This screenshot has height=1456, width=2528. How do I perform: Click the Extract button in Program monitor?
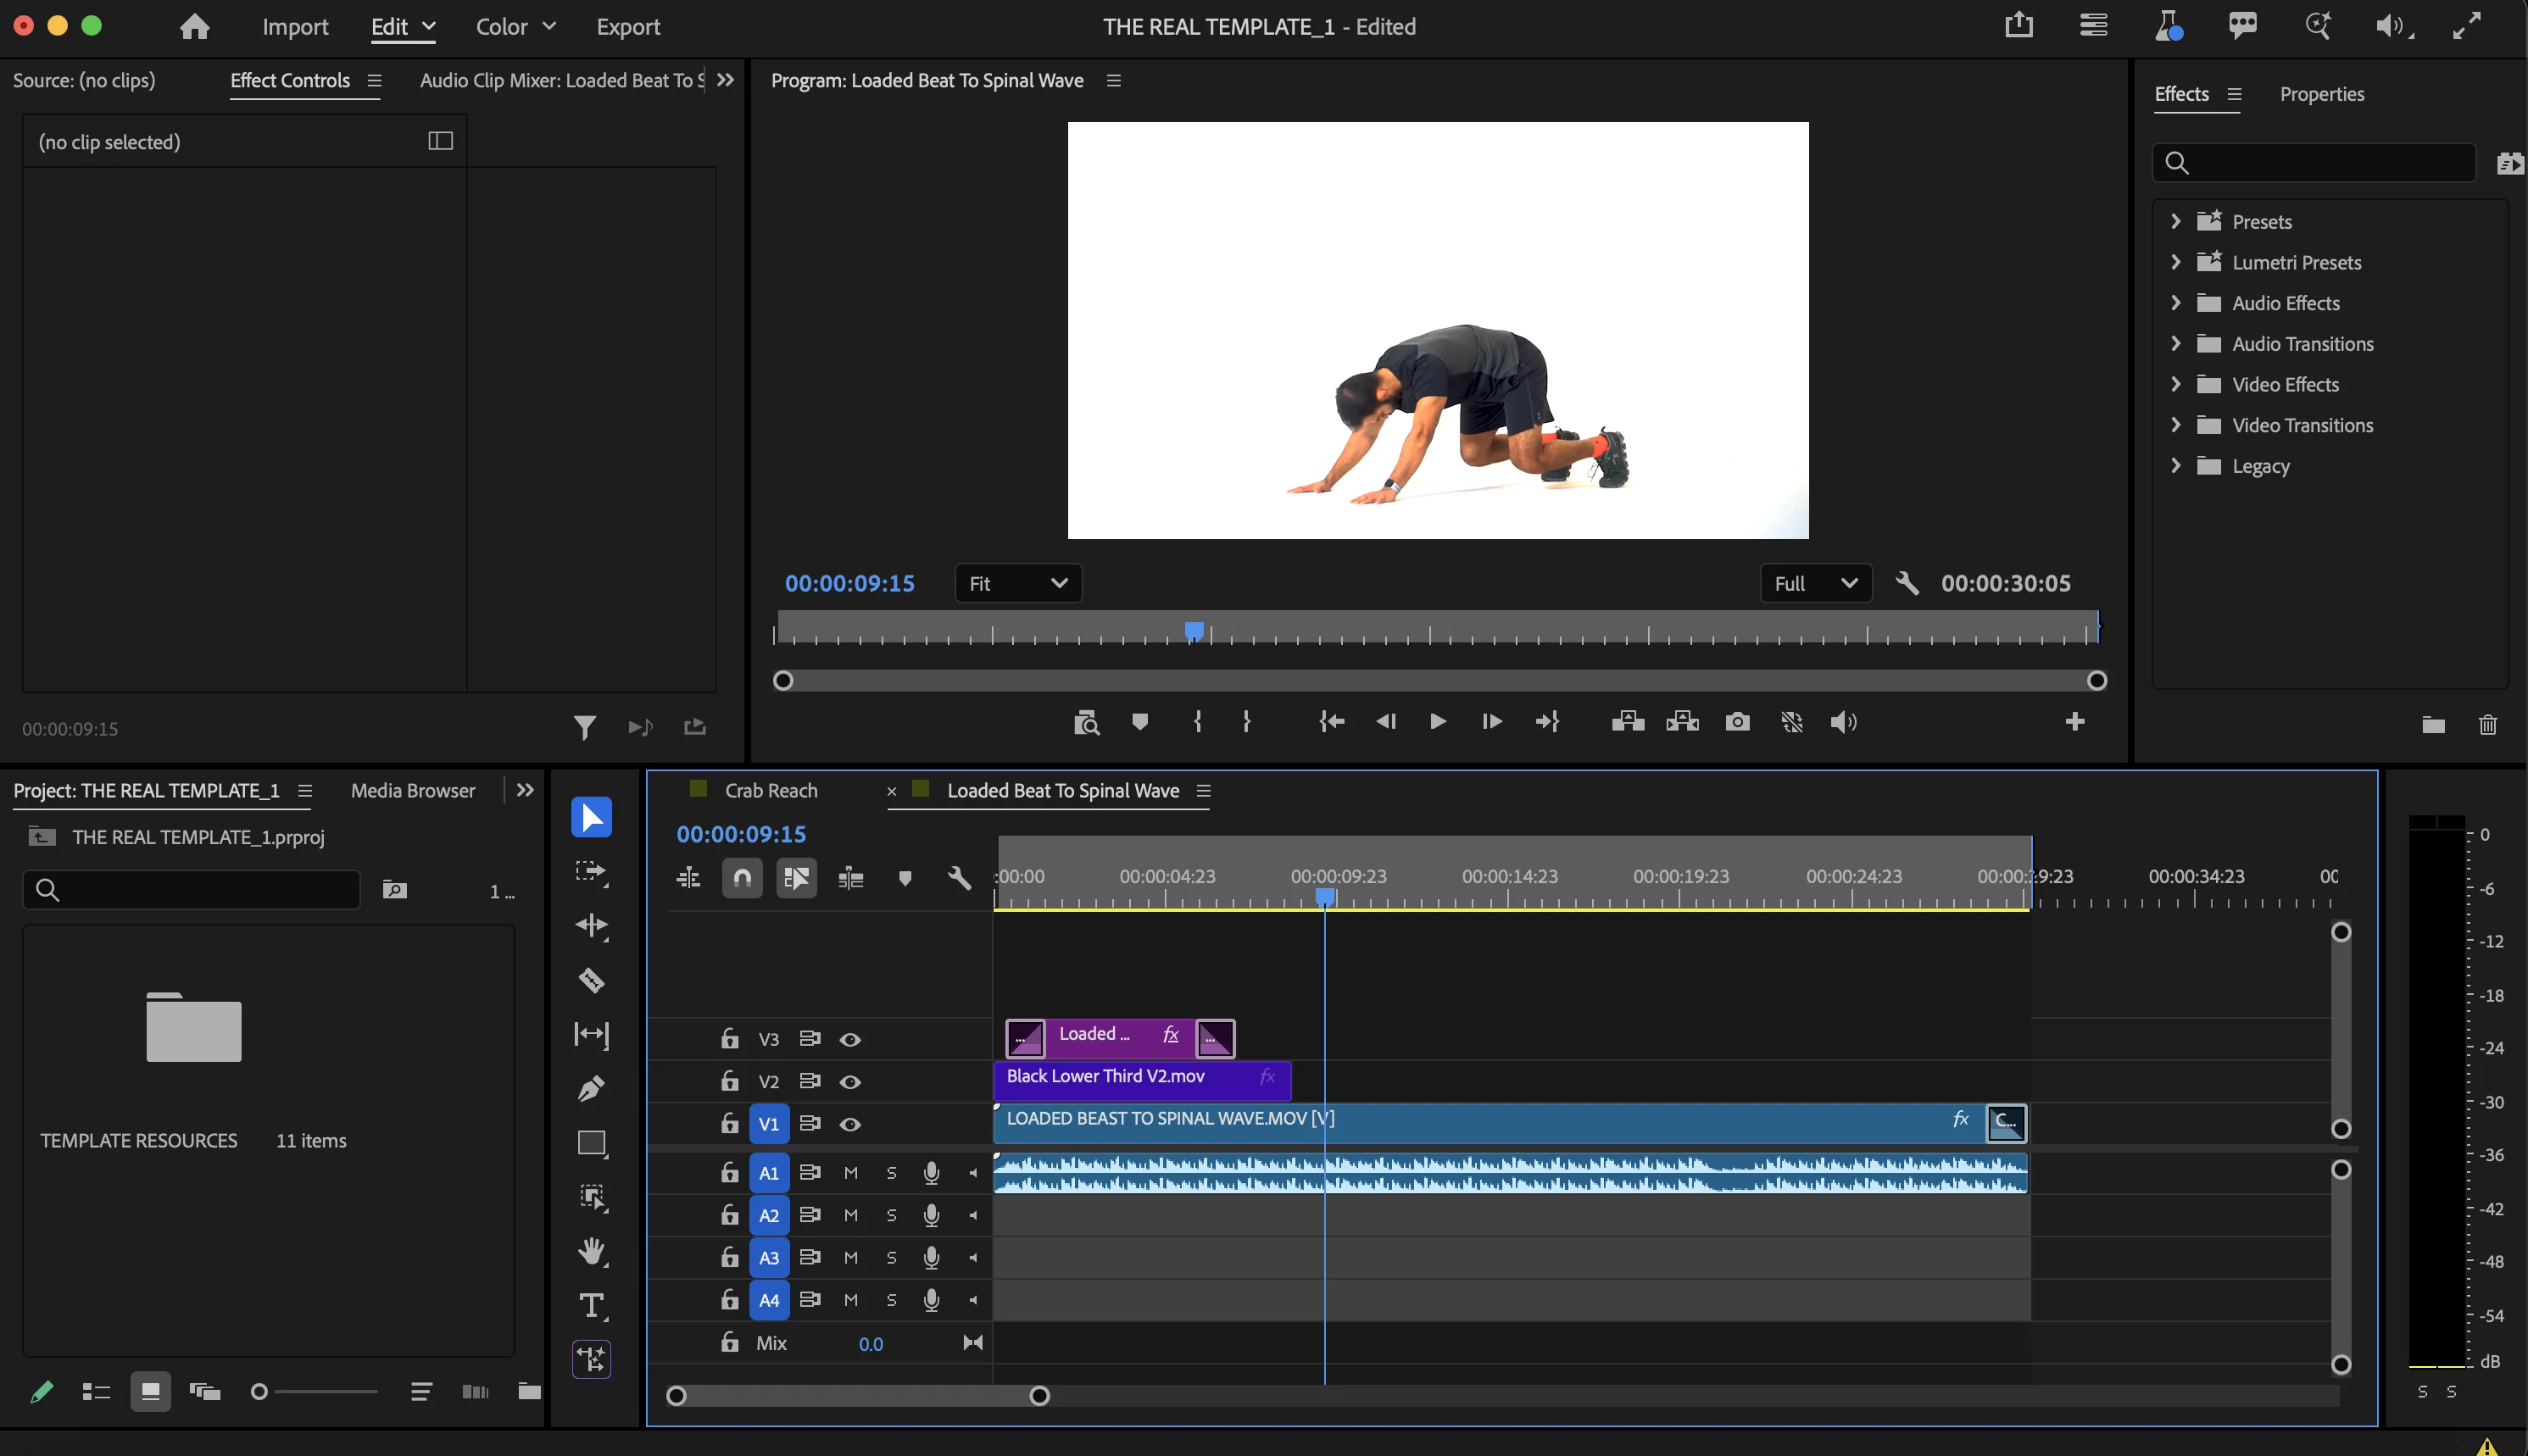pyautogui.click(x=1683, y=722)
